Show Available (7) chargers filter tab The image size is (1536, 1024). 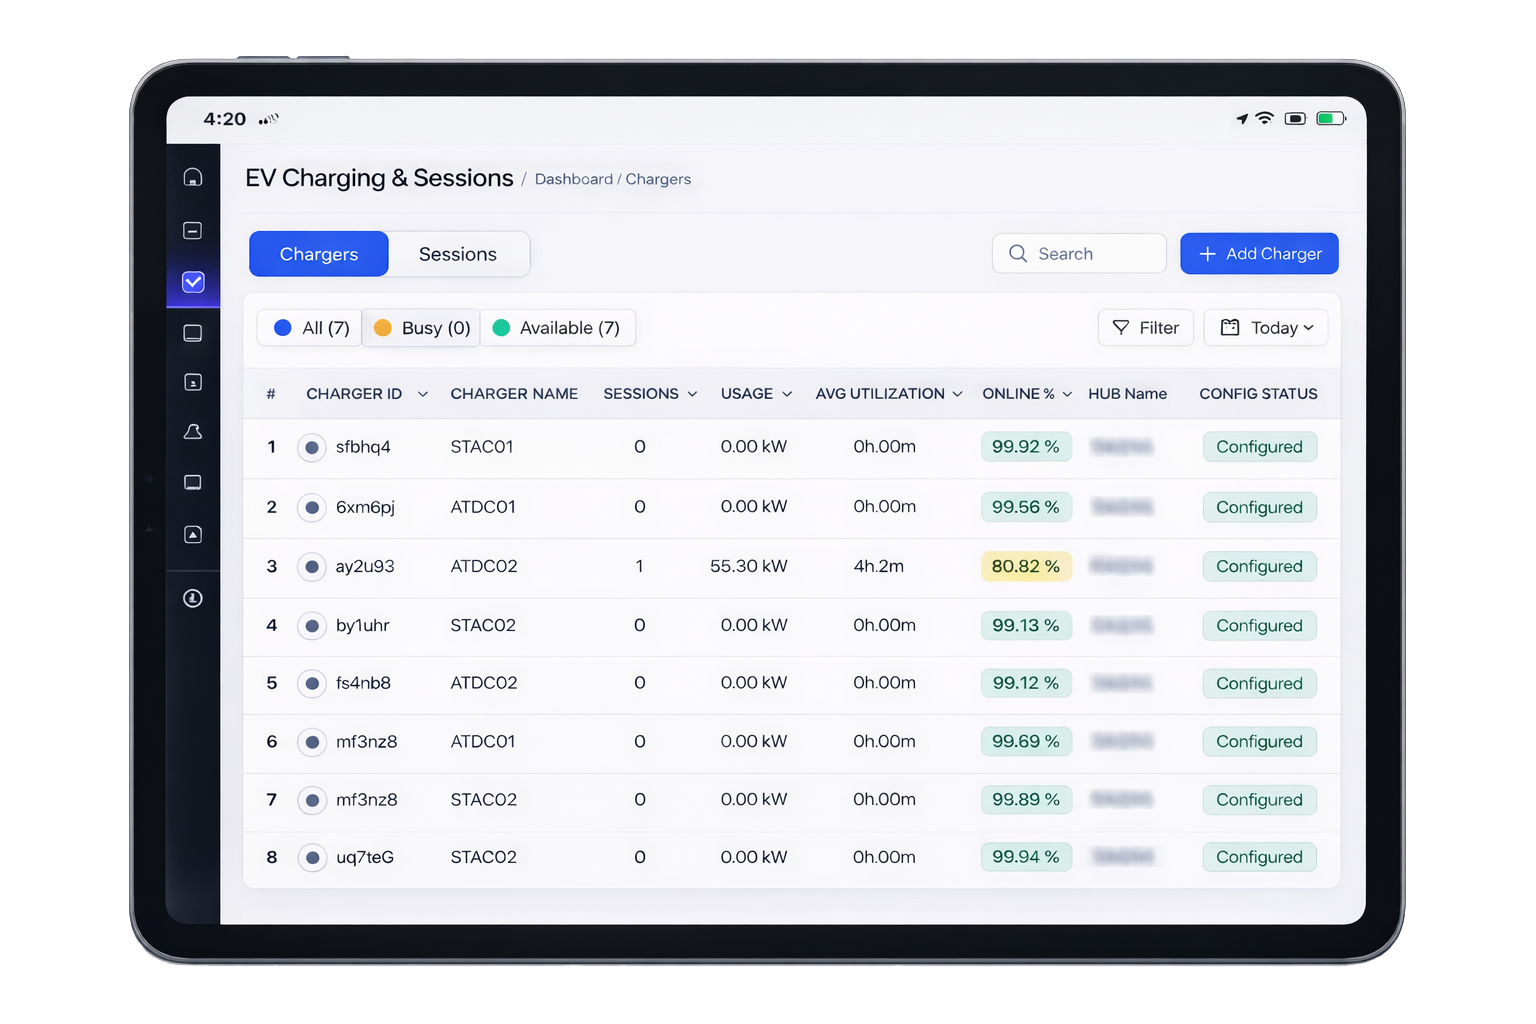(557, 328)
